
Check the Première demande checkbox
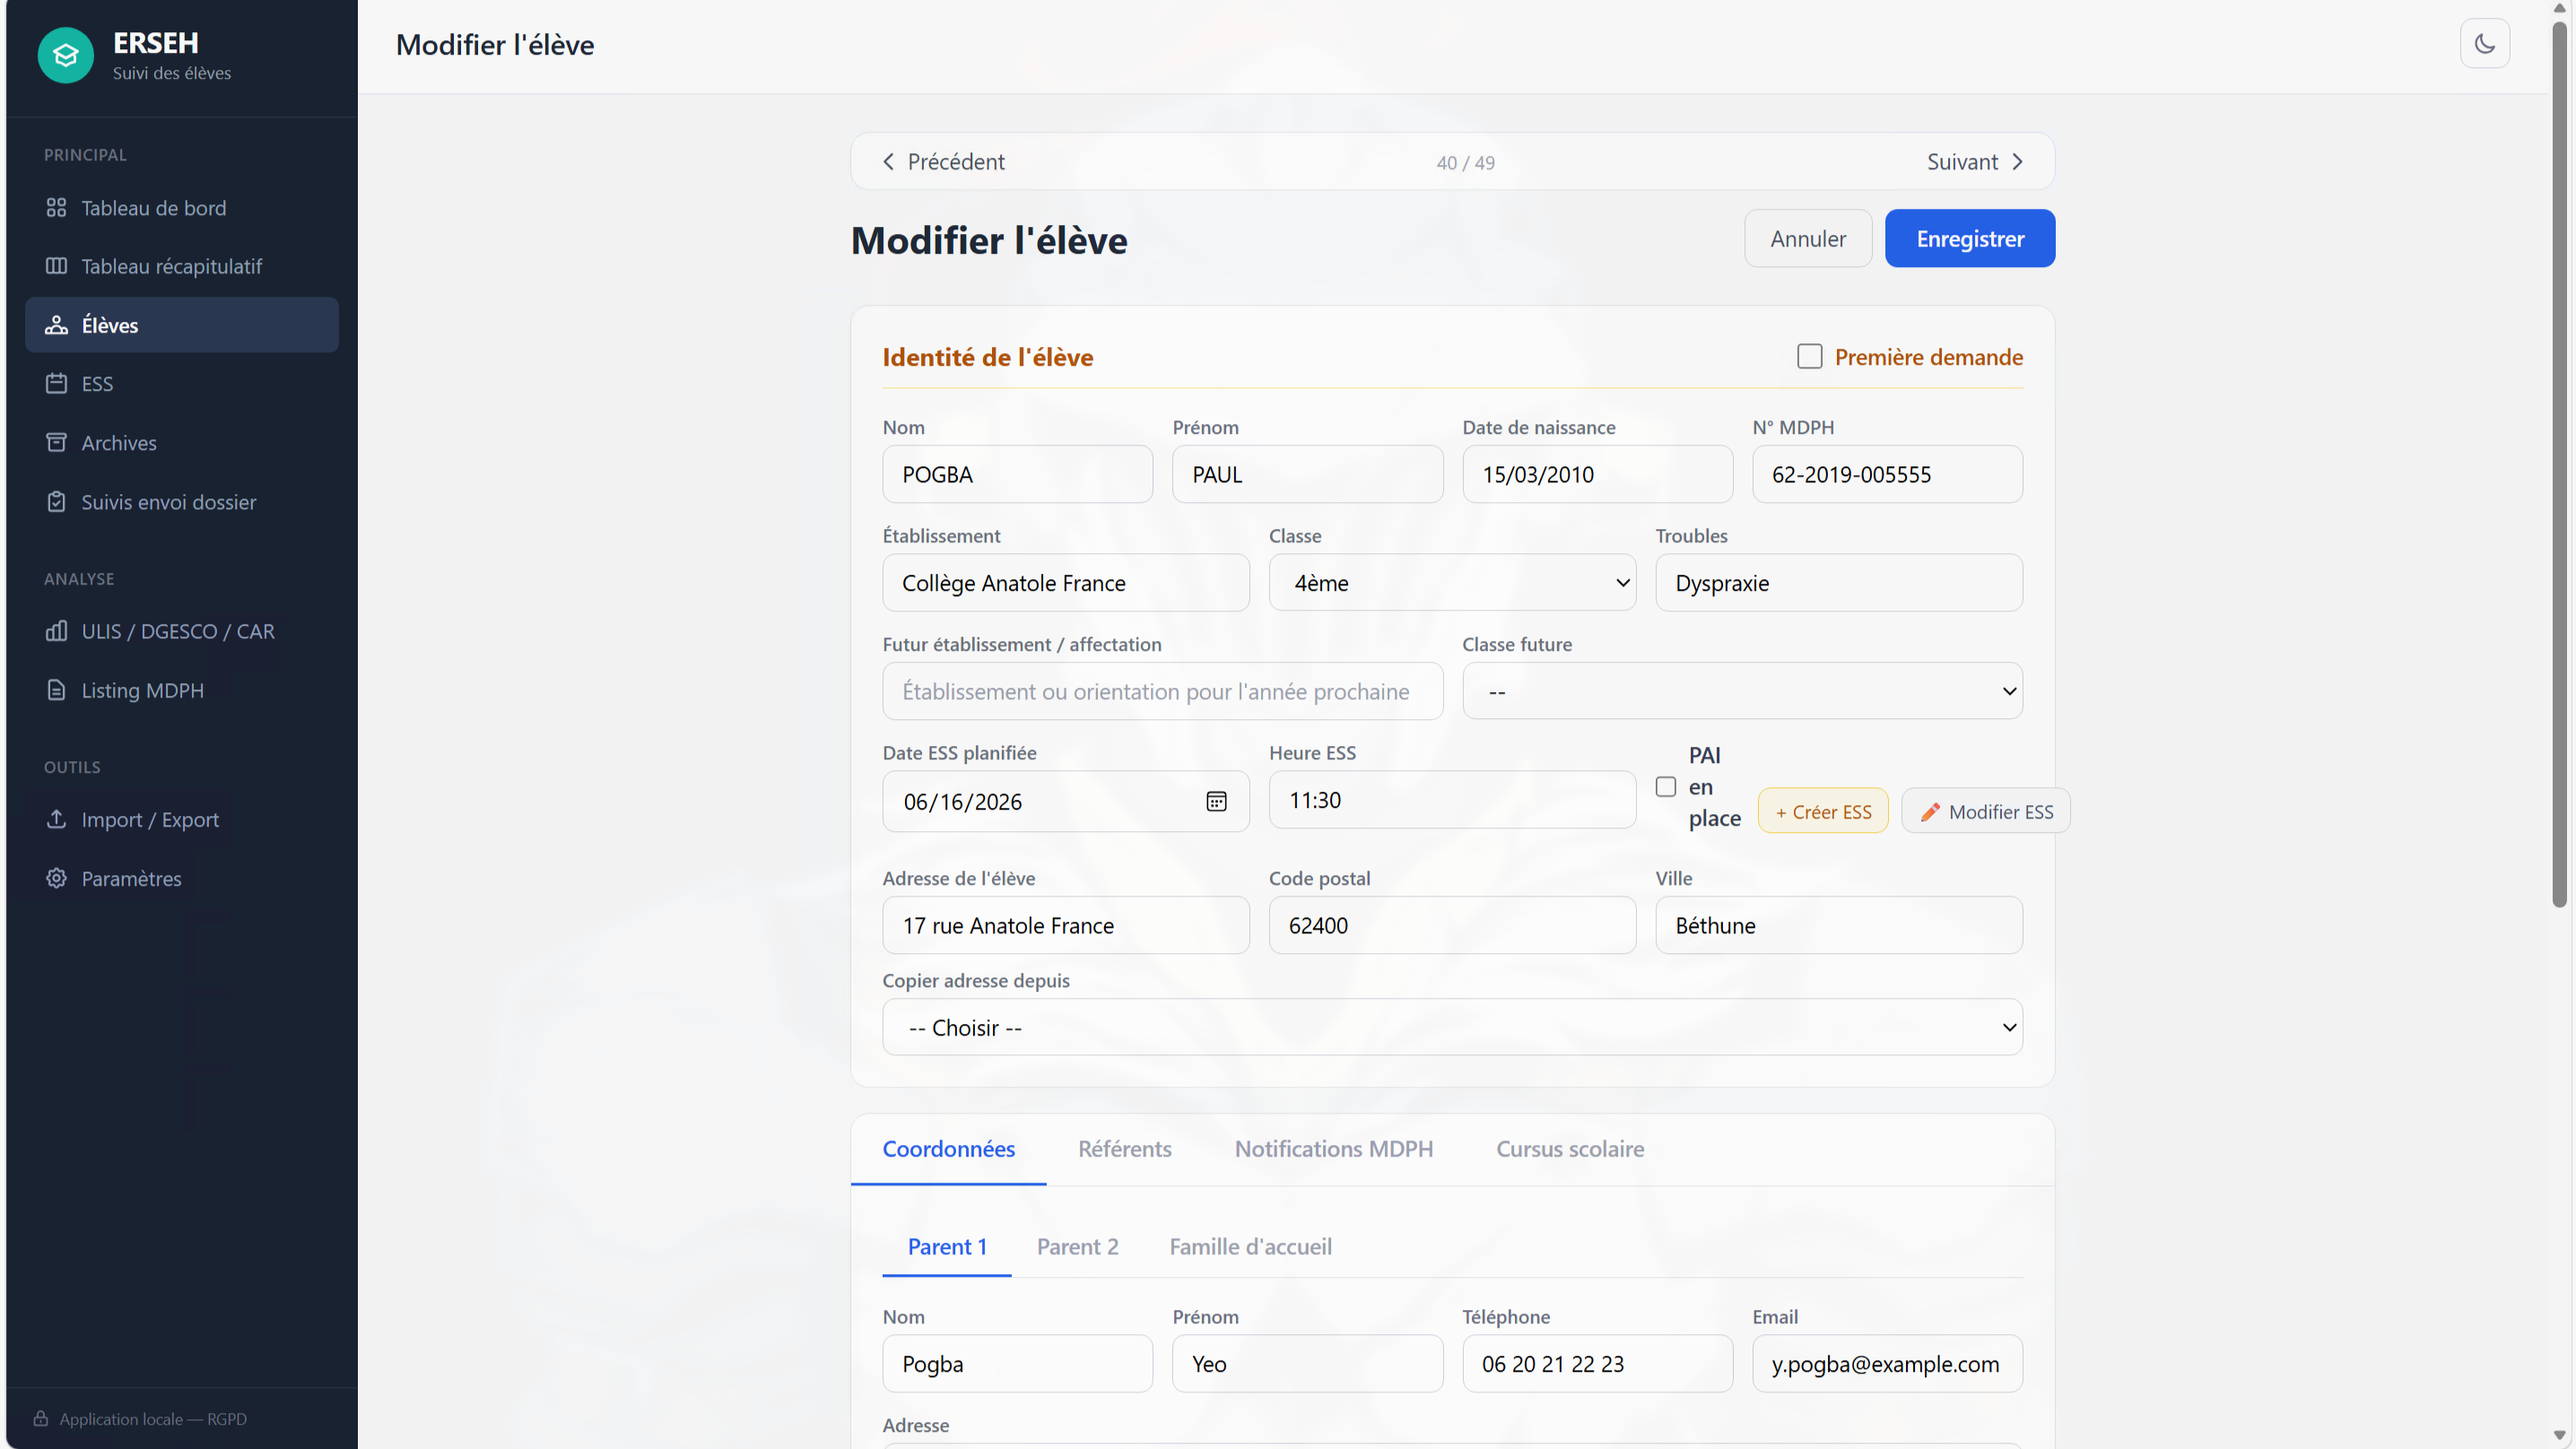pyautogui.click(x=1809, y=357)
